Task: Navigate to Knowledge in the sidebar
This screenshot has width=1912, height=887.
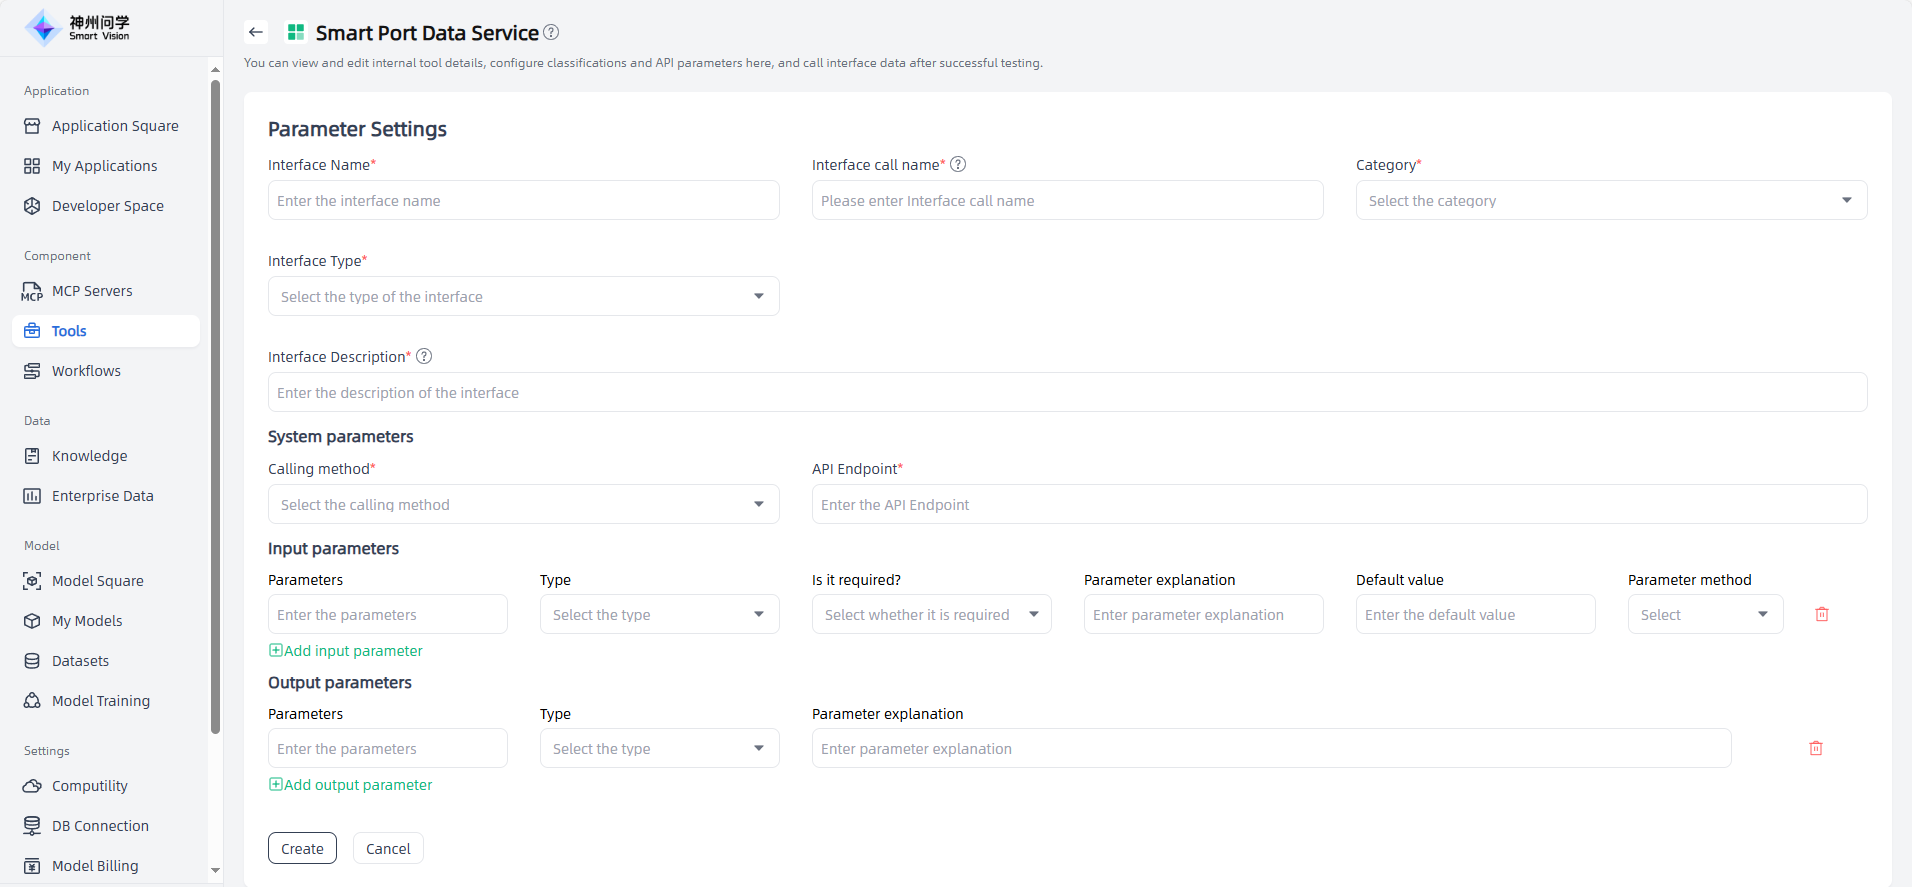Action: (x=89, y=456)
